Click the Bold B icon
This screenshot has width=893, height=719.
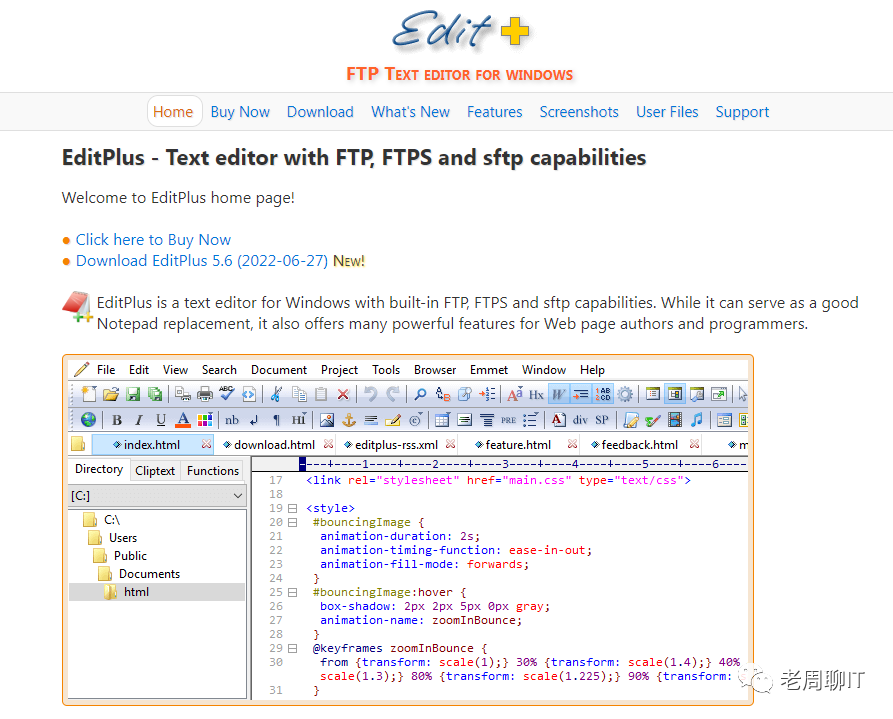(117, 420)
